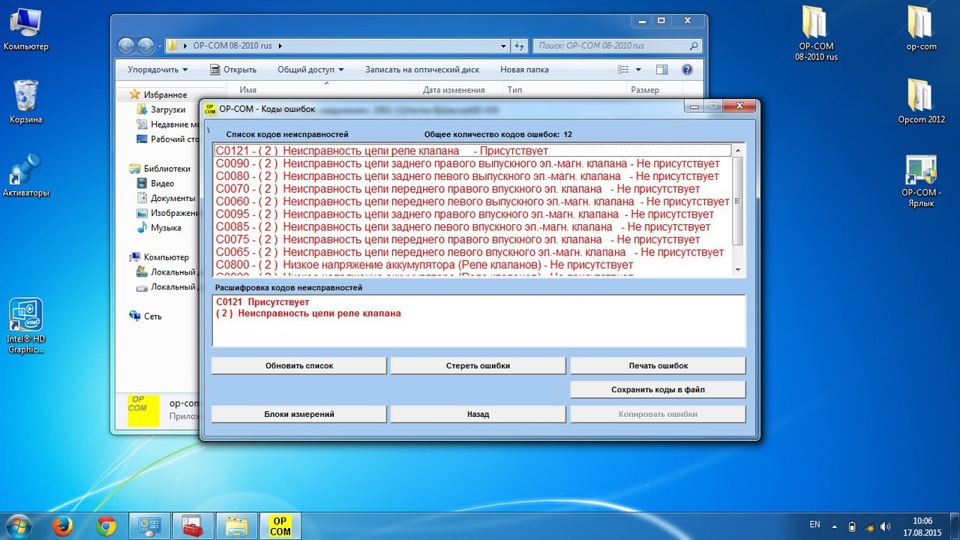
Task: Click the Блоки измерений button
Action: 299,414
